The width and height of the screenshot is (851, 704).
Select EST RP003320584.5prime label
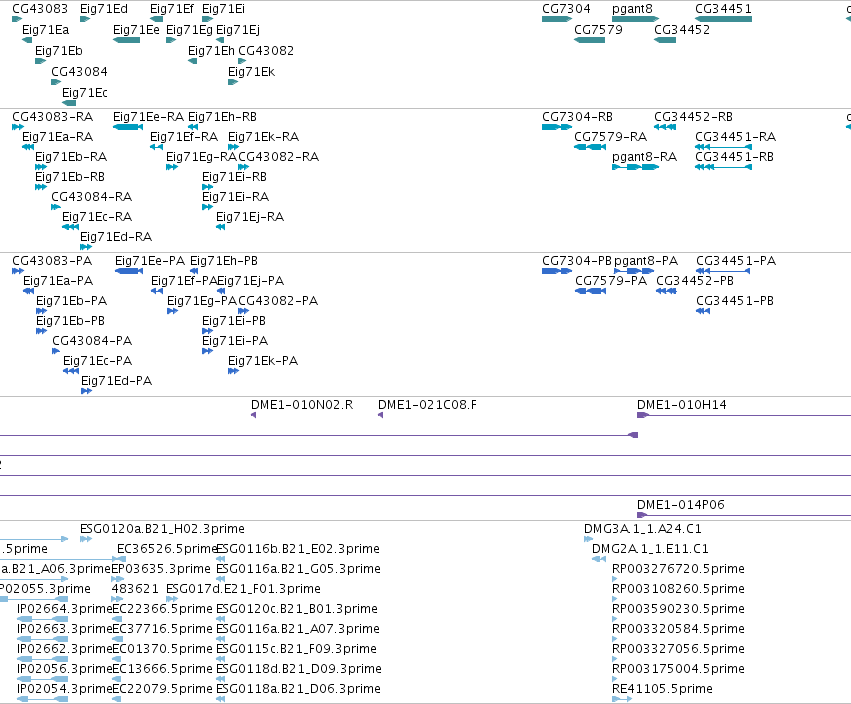[x=678, y=629]
